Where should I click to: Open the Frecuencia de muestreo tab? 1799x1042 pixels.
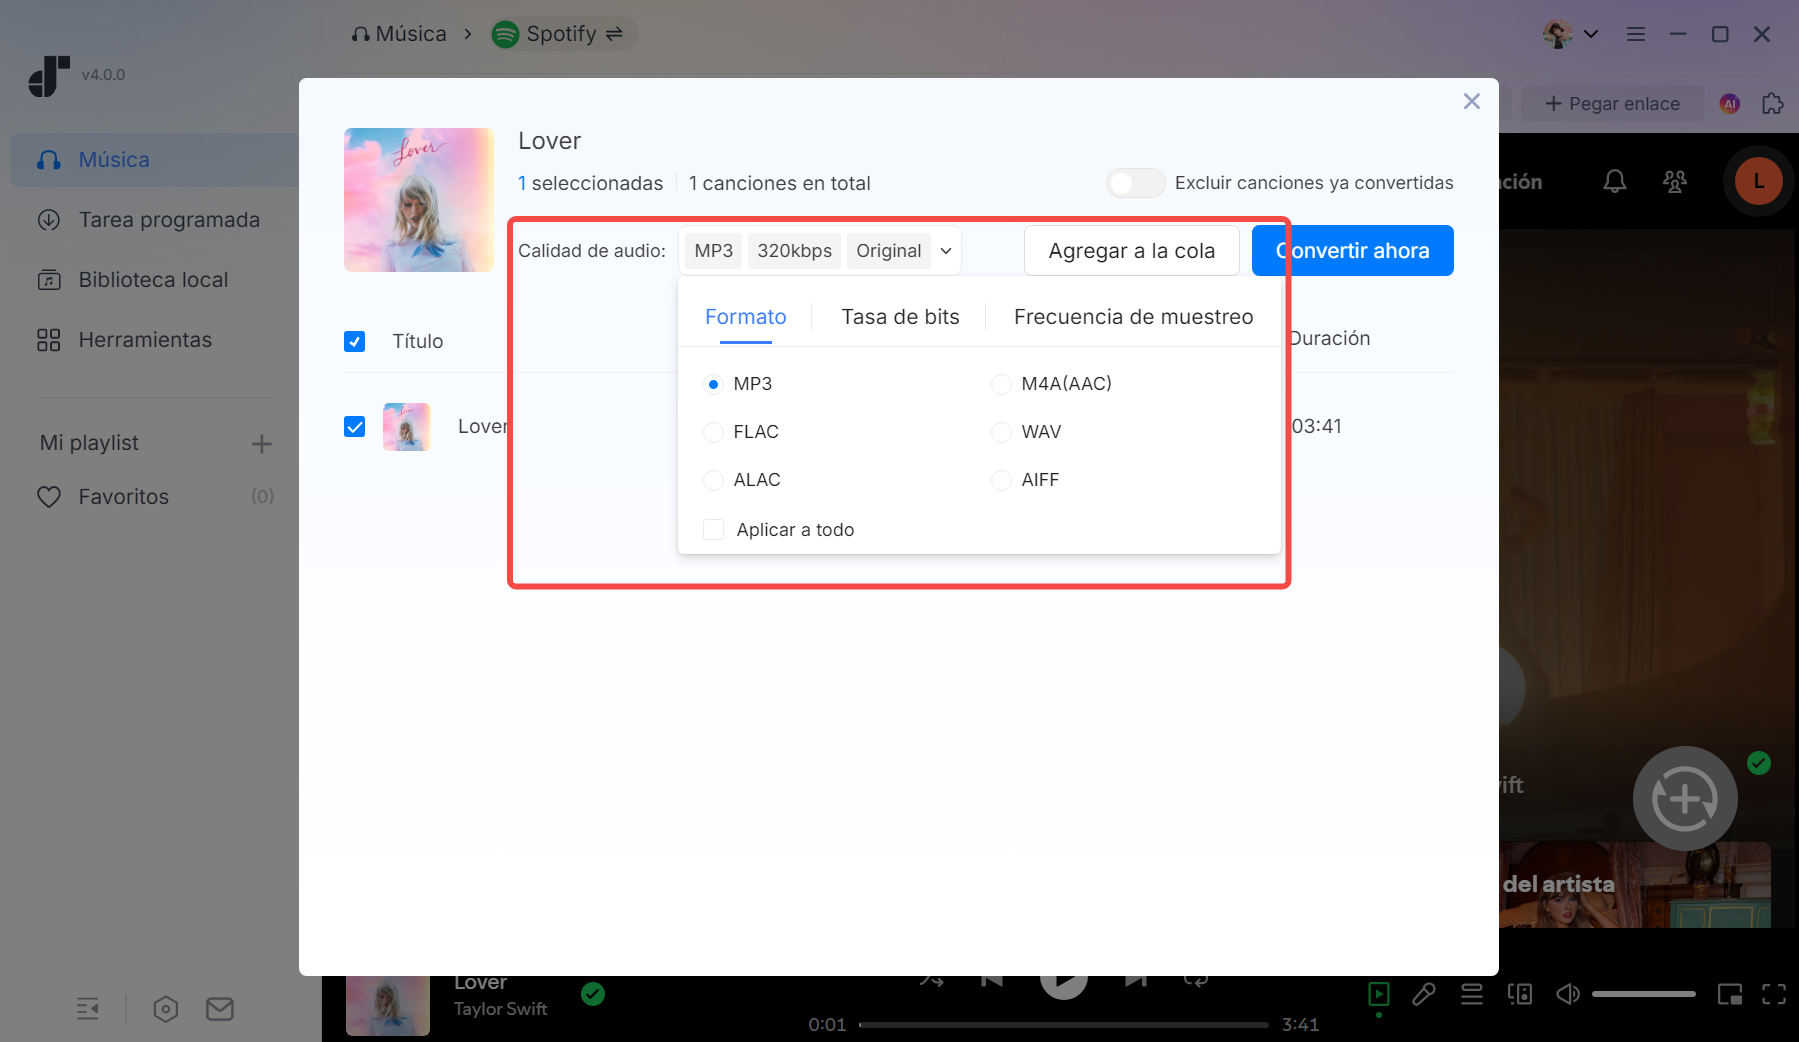pyautogui.click(x=1132, y=317)
